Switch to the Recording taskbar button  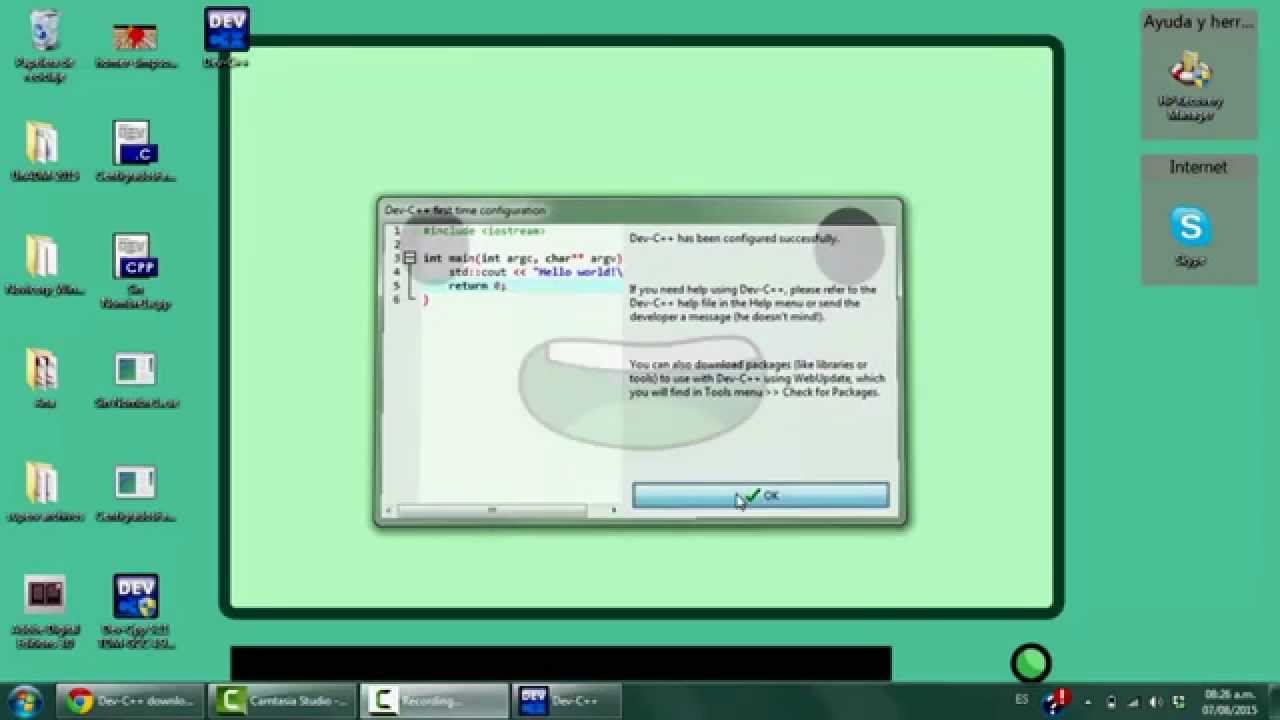(x=434, y=701)
